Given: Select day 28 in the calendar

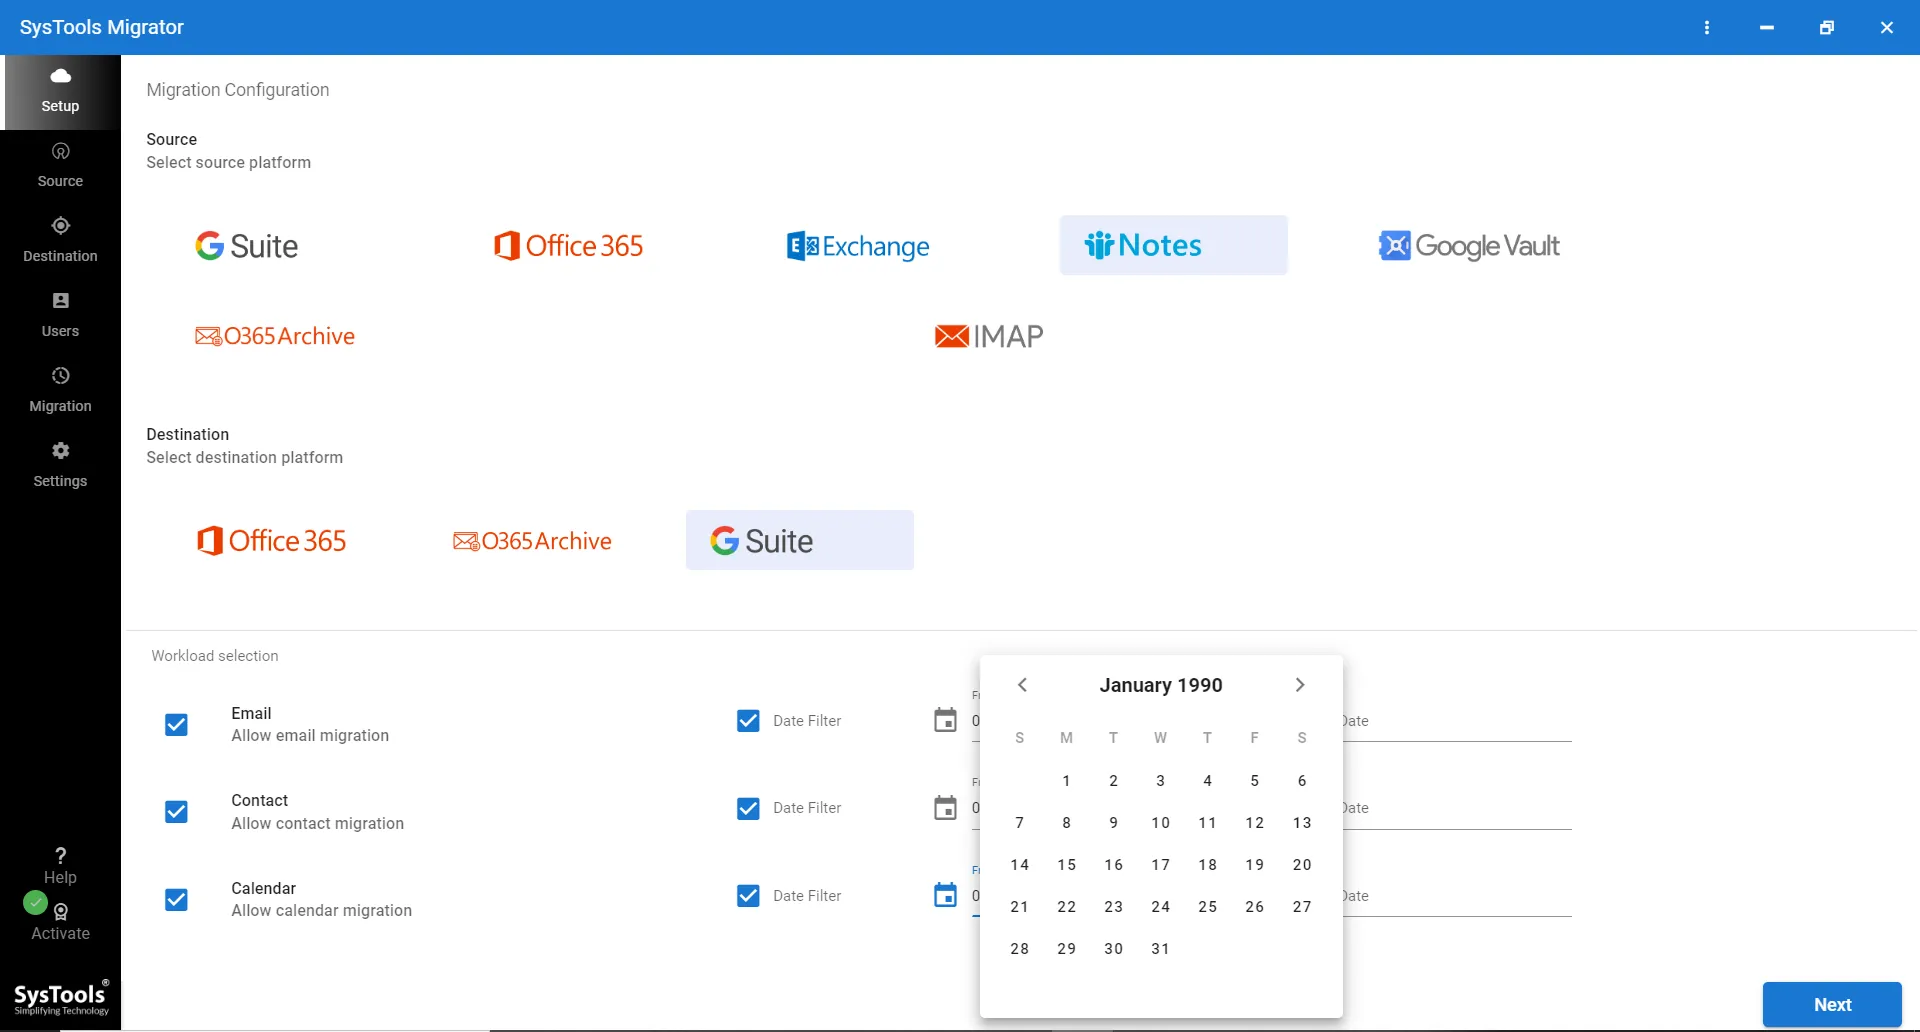Looking at the screenshot, I should (x=1020, y=949).
